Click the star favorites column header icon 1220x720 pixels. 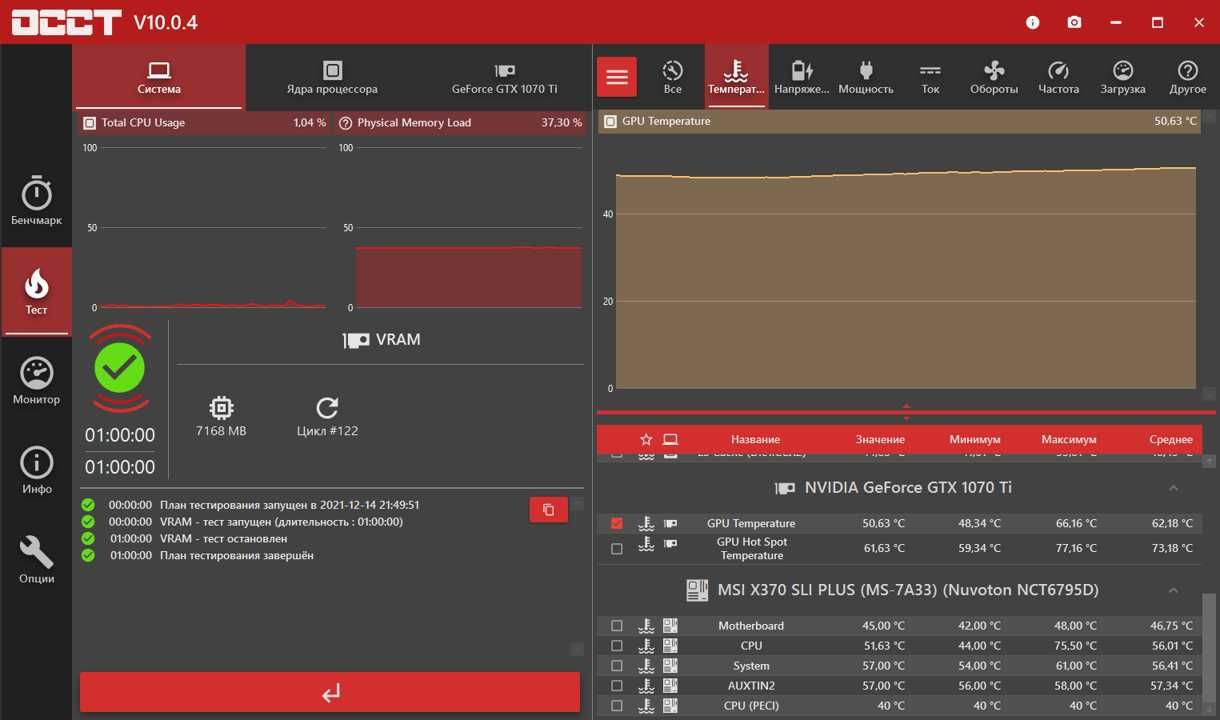tap(646, 439)
